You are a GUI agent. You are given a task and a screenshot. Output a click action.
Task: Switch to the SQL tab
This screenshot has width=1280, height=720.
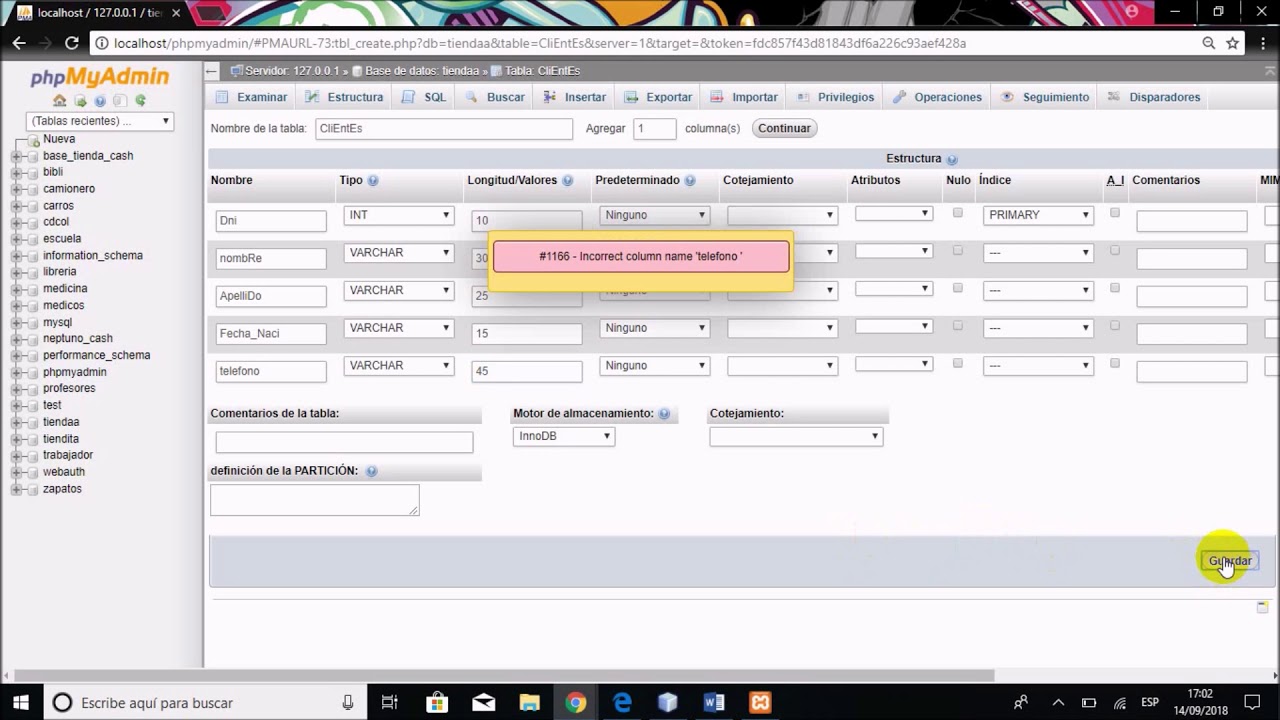coord(424,97)
